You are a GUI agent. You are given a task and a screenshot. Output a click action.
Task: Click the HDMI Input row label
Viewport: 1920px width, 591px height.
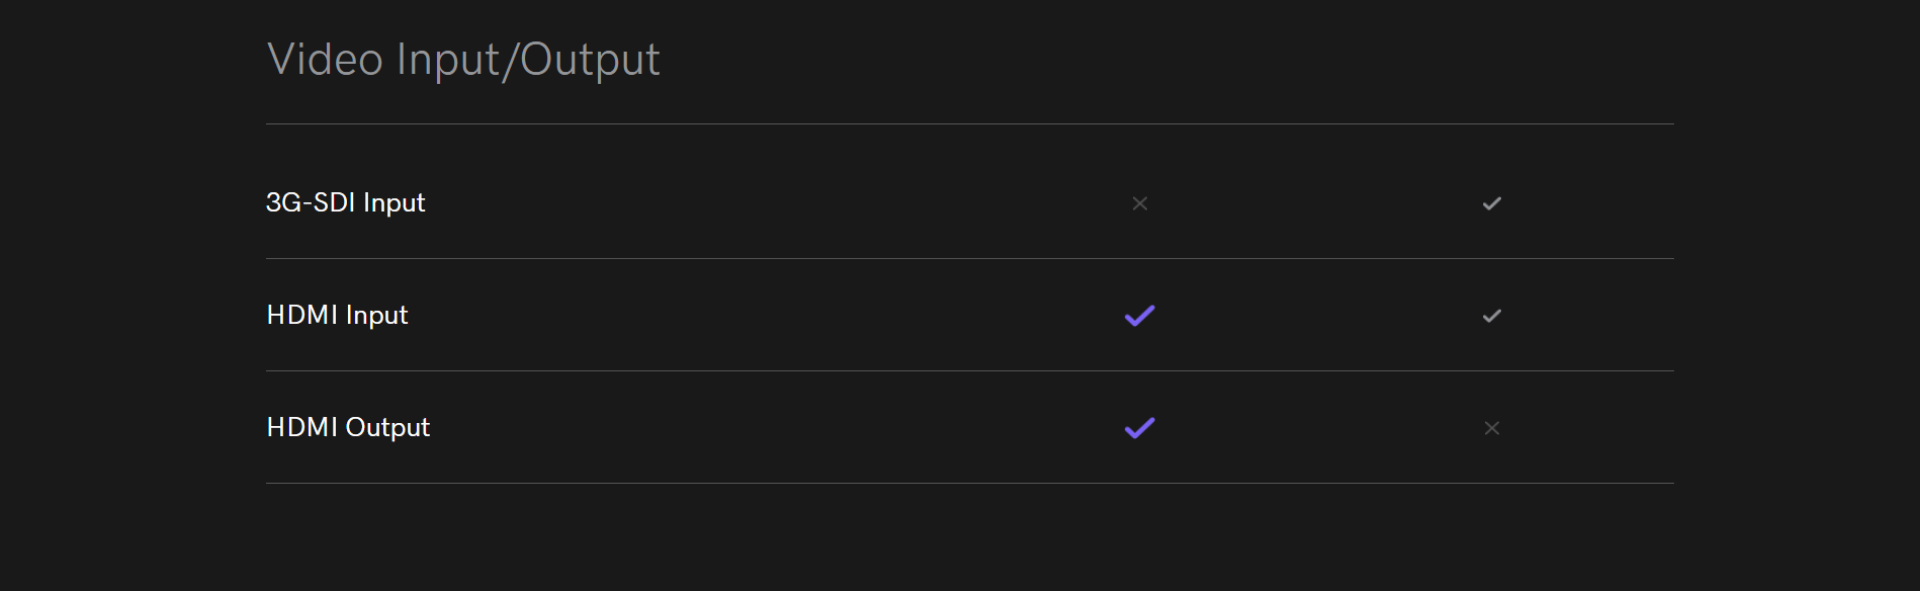337,315
